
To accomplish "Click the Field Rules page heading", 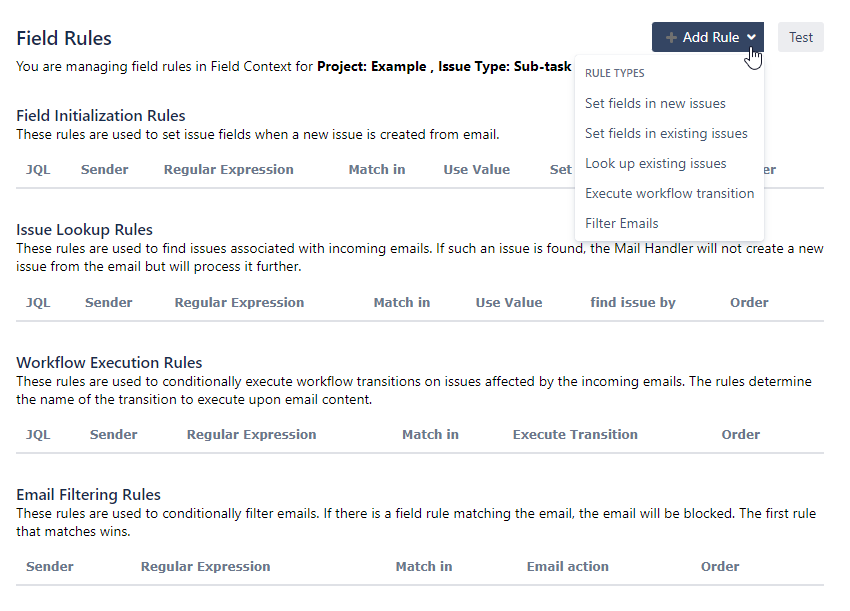I will point(64,38).
